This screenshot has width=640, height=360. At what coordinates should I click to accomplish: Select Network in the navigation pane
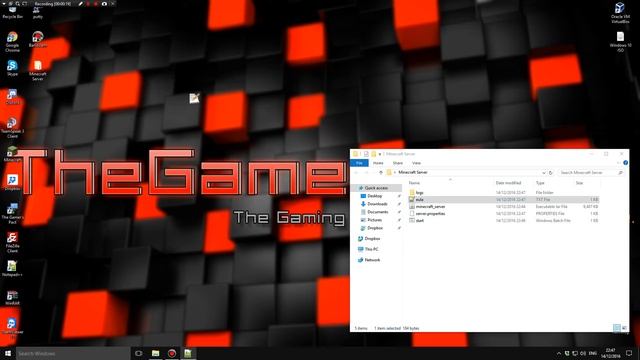[x=371, y=260]
